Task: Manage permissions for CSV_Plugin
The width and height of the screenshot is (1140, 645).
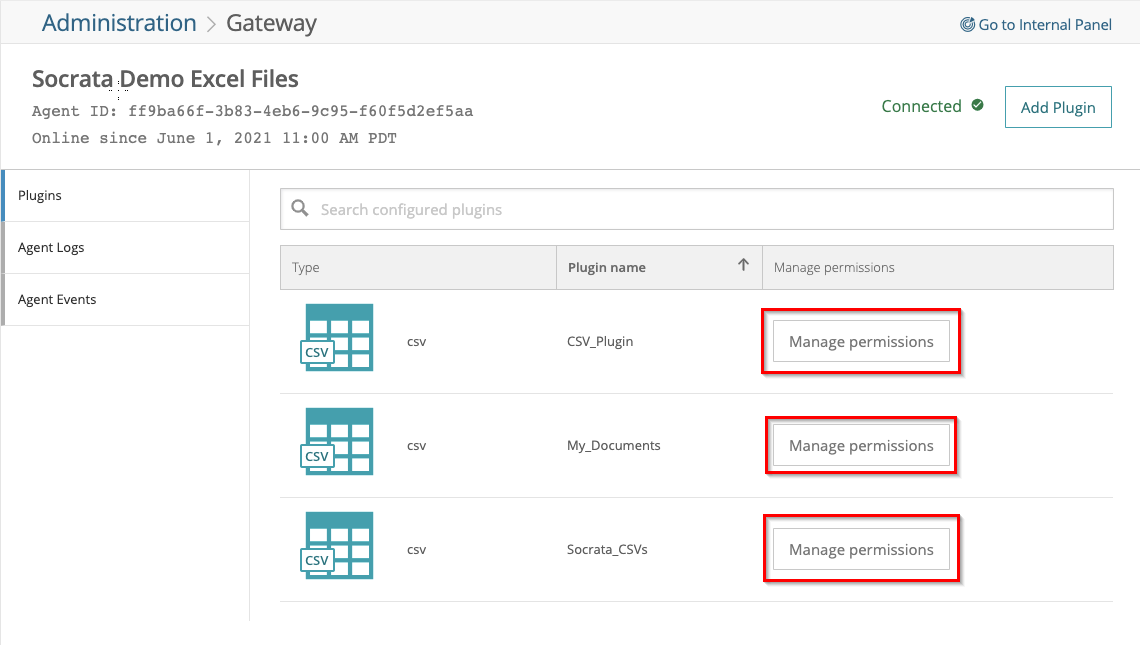Action: [860, 340]
